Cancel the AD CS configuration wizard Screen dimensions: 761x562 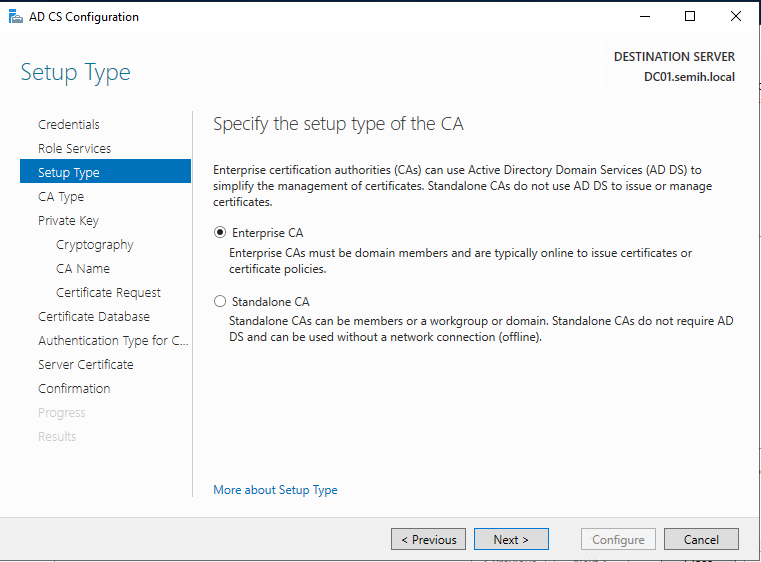701,540
